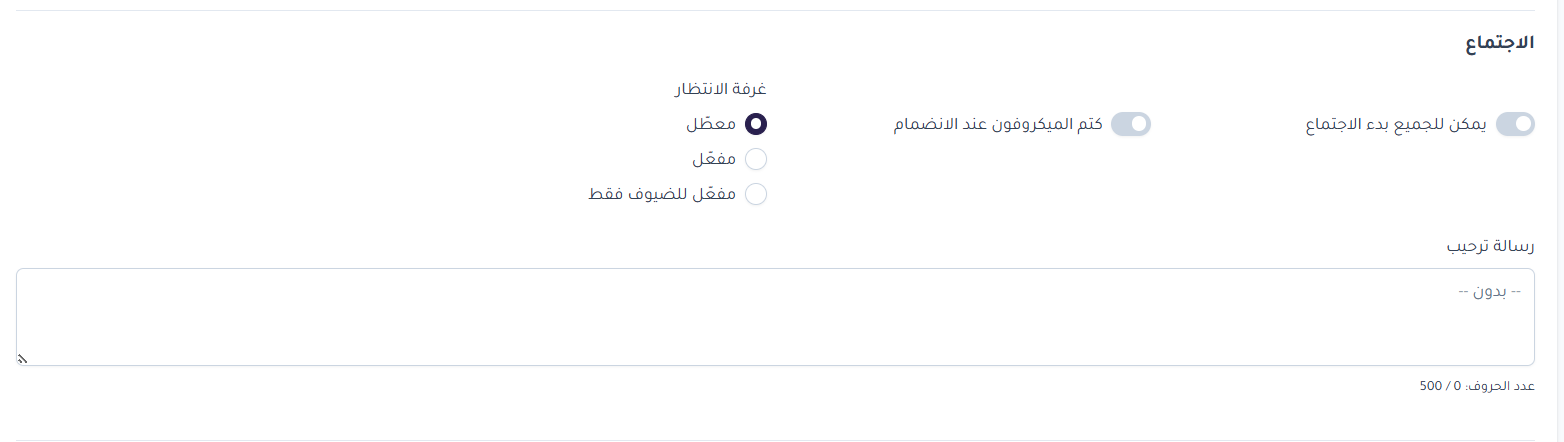The image size is (1564, 442).
Task: Click the "معطّل" option label text
Action: point(711,125)
